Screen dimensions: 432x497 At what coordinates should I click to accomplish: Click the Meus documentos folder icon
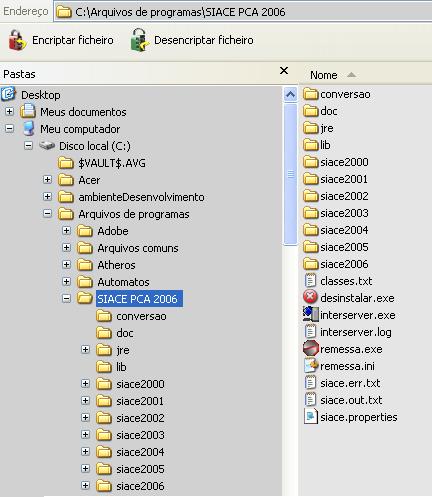click(x=28, y=111)
